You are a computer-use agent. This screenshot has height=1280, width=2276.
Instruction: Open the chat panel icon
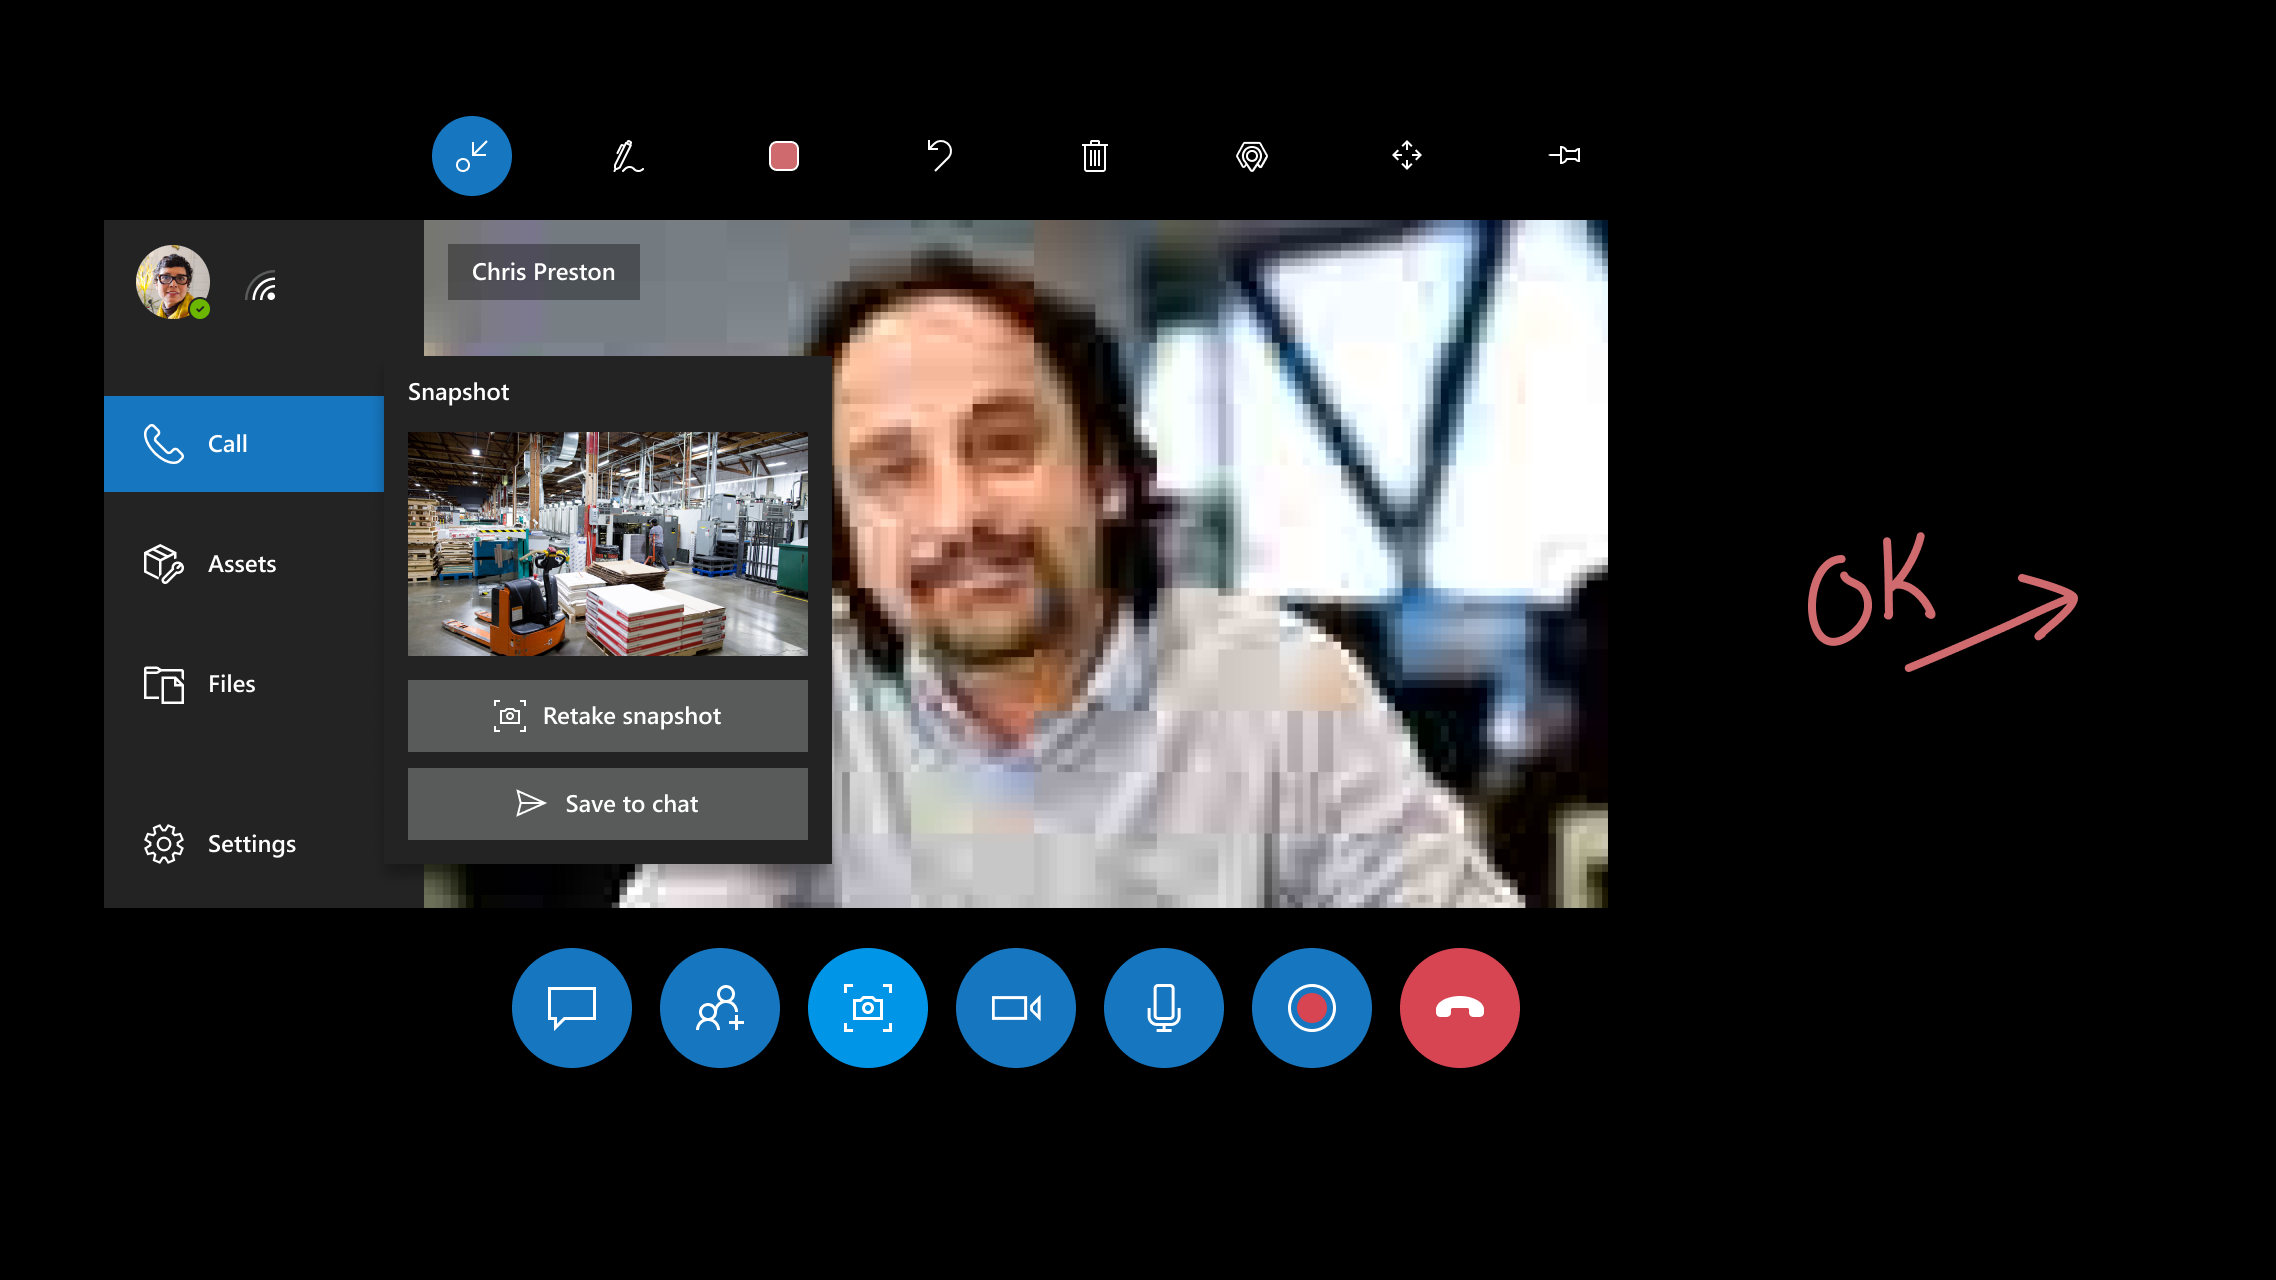571,1006
